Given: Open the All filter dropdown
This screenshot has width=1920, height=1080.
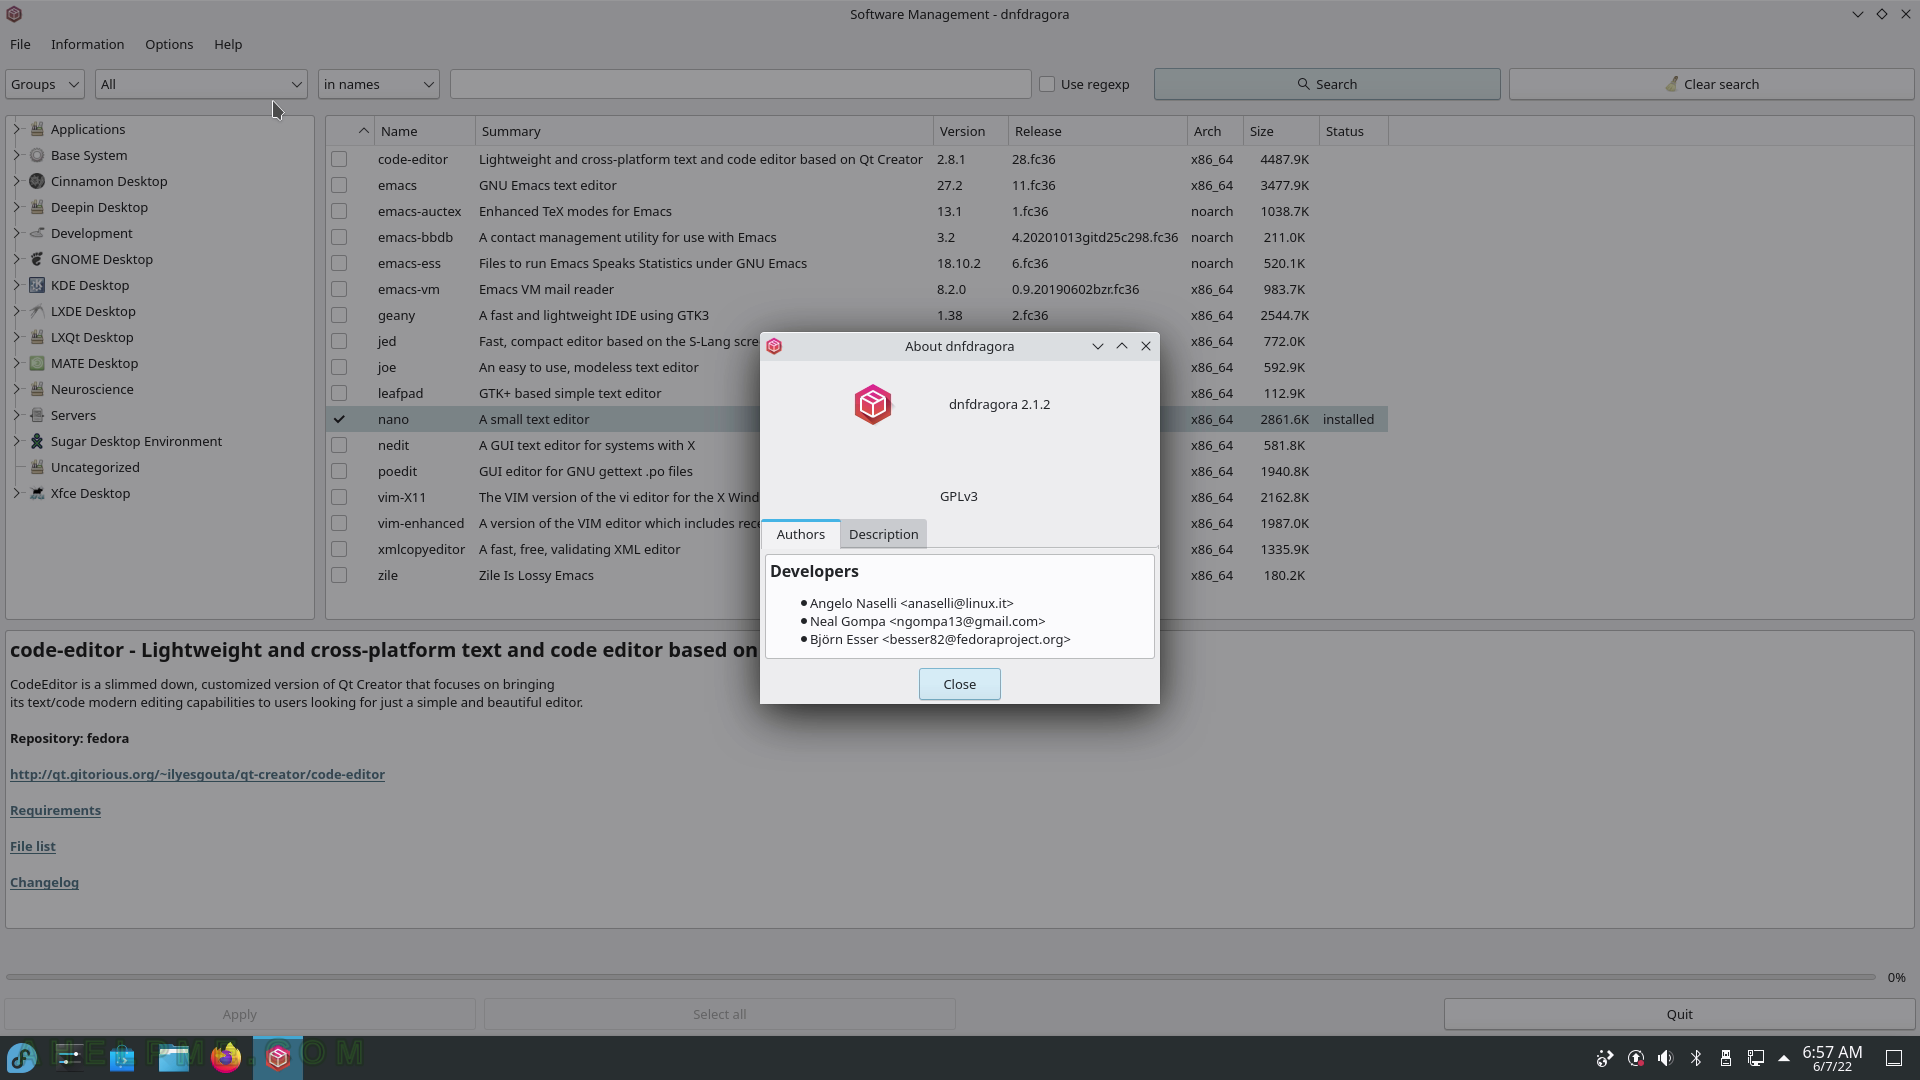Looking at the screenshot, I should (x=201, y=84).
